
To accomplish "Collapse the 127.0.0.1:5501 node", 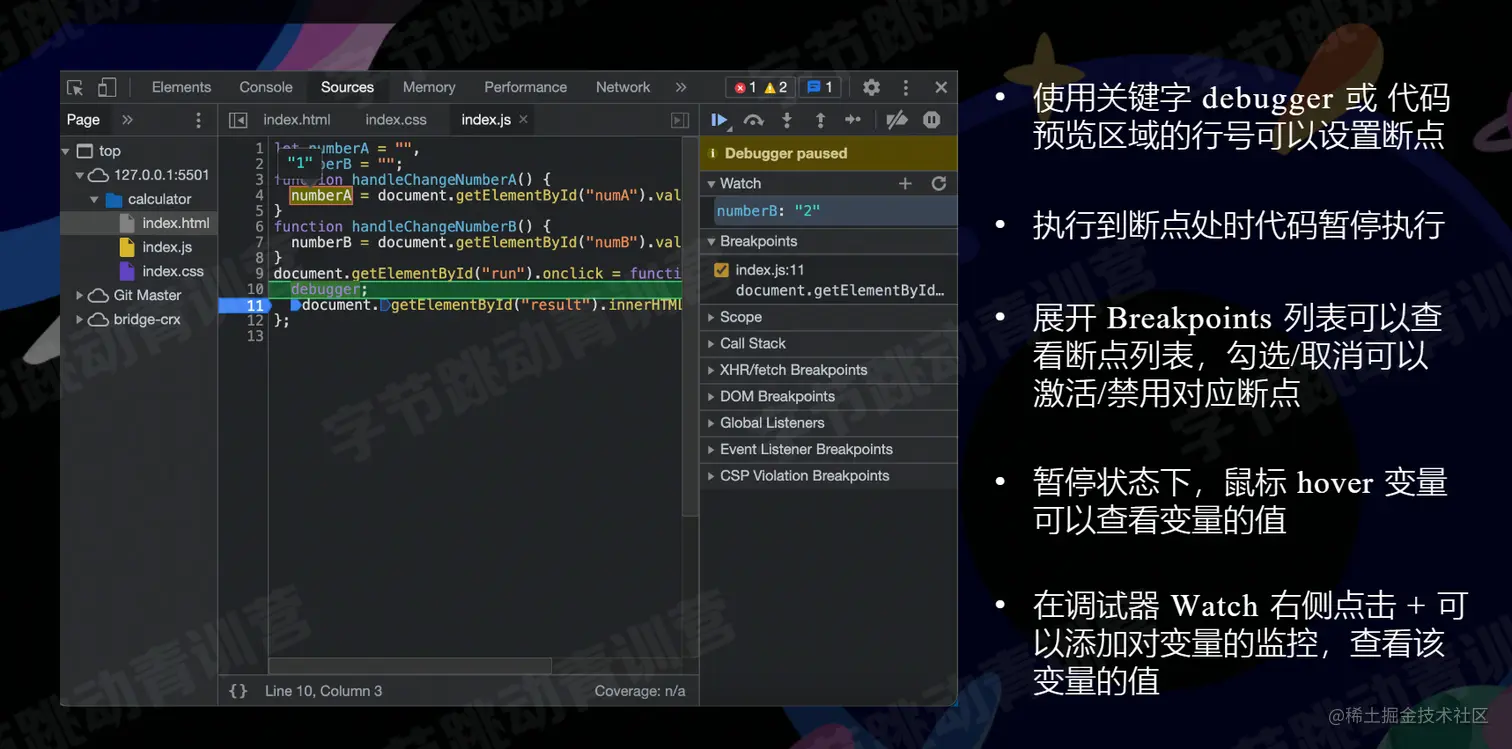I will click(x=80, y=175).
